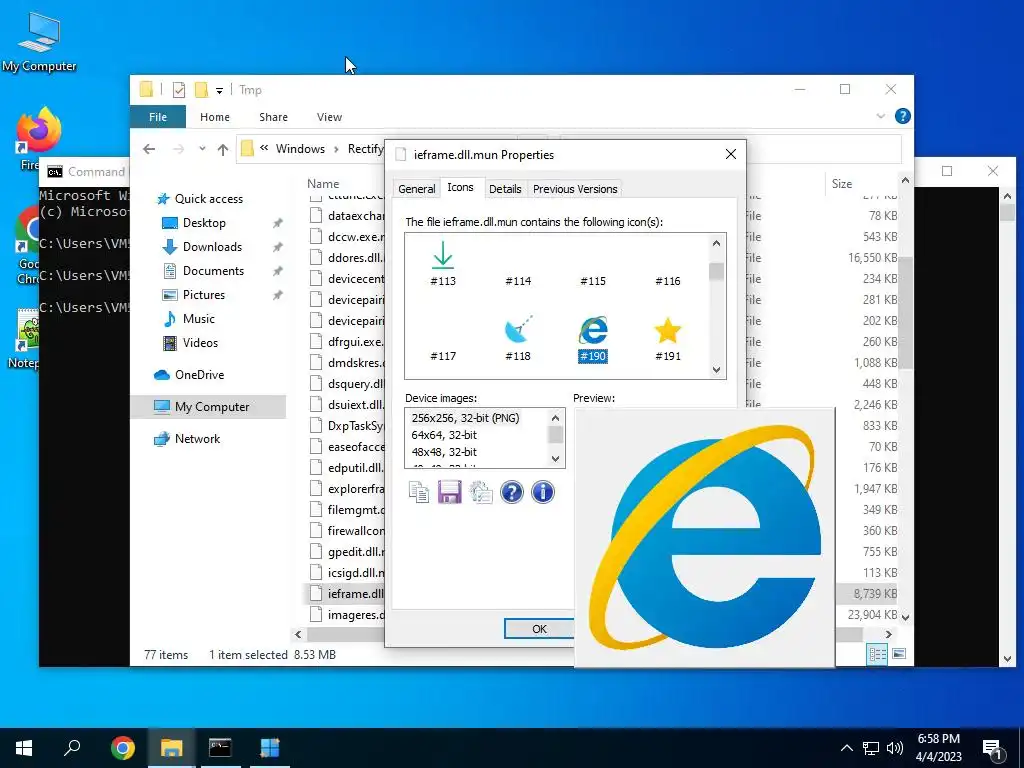Click the device images scroll down arrow
1024x768 pixels.
(x=556, y=458)
